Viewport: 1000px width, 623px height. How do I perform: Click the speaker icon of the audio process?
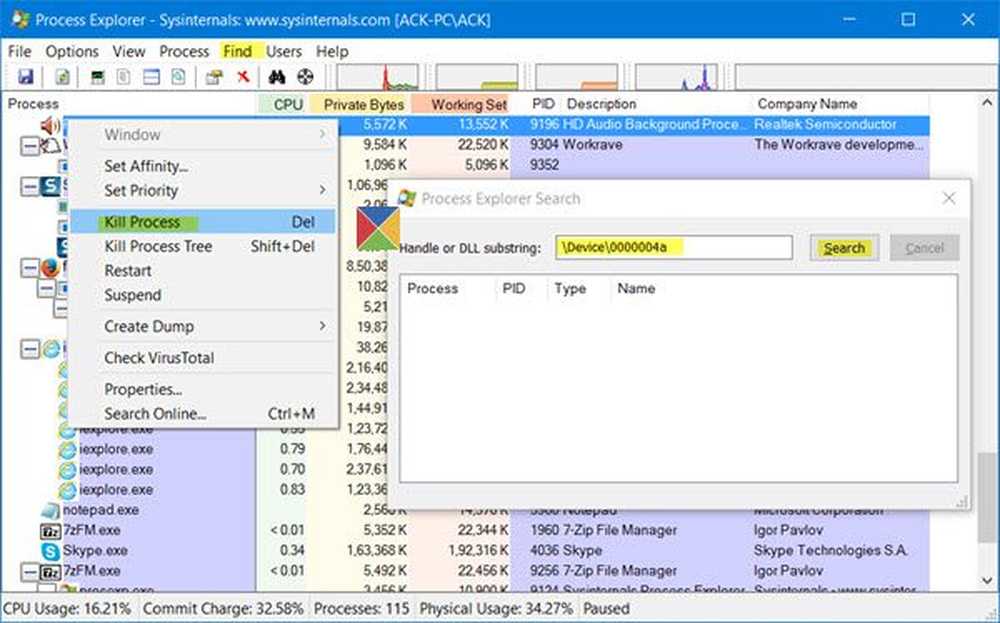[50, 124]
